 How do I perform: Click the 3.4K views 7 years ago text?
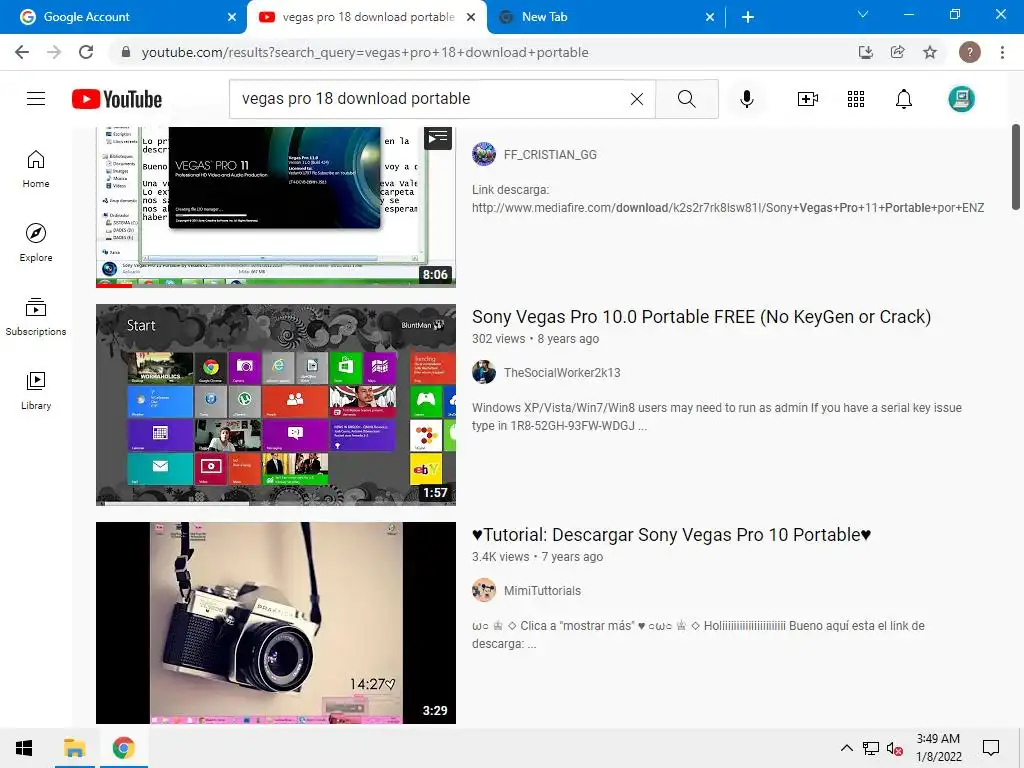tap(537, 557)
